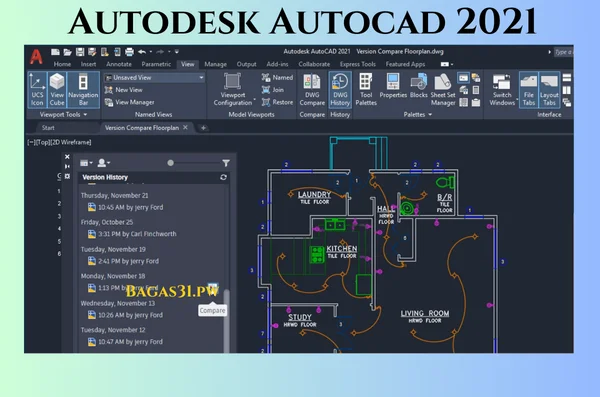Open the version list view options dropdown
Image resolution: width=600 pixels, height=397 pixels.
86,163
